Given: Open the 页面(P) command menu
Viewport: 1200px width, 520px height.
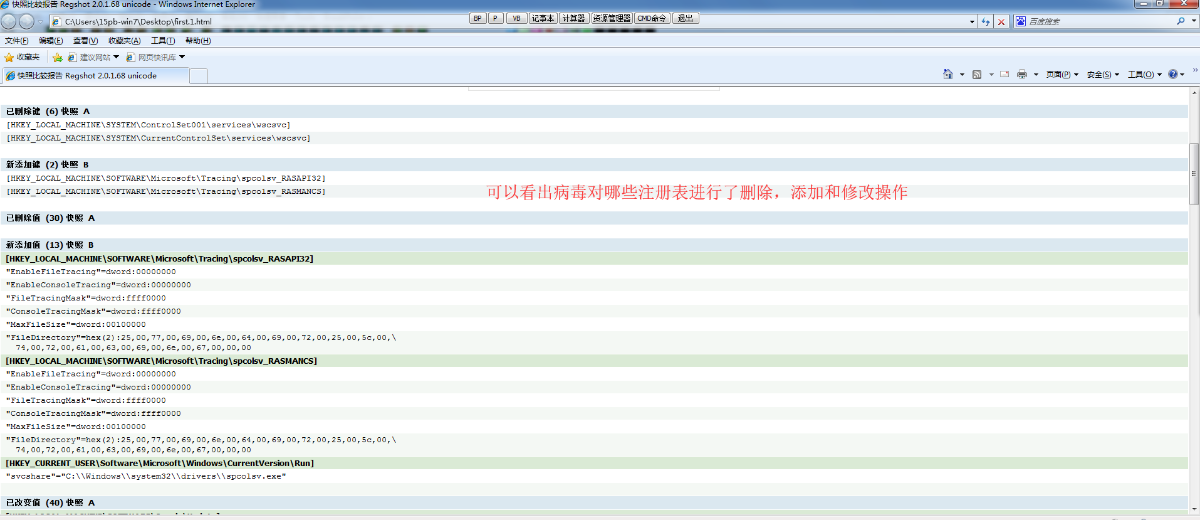Looking at the screenshot, I should pyautogui.click(x=1062, y=75).
